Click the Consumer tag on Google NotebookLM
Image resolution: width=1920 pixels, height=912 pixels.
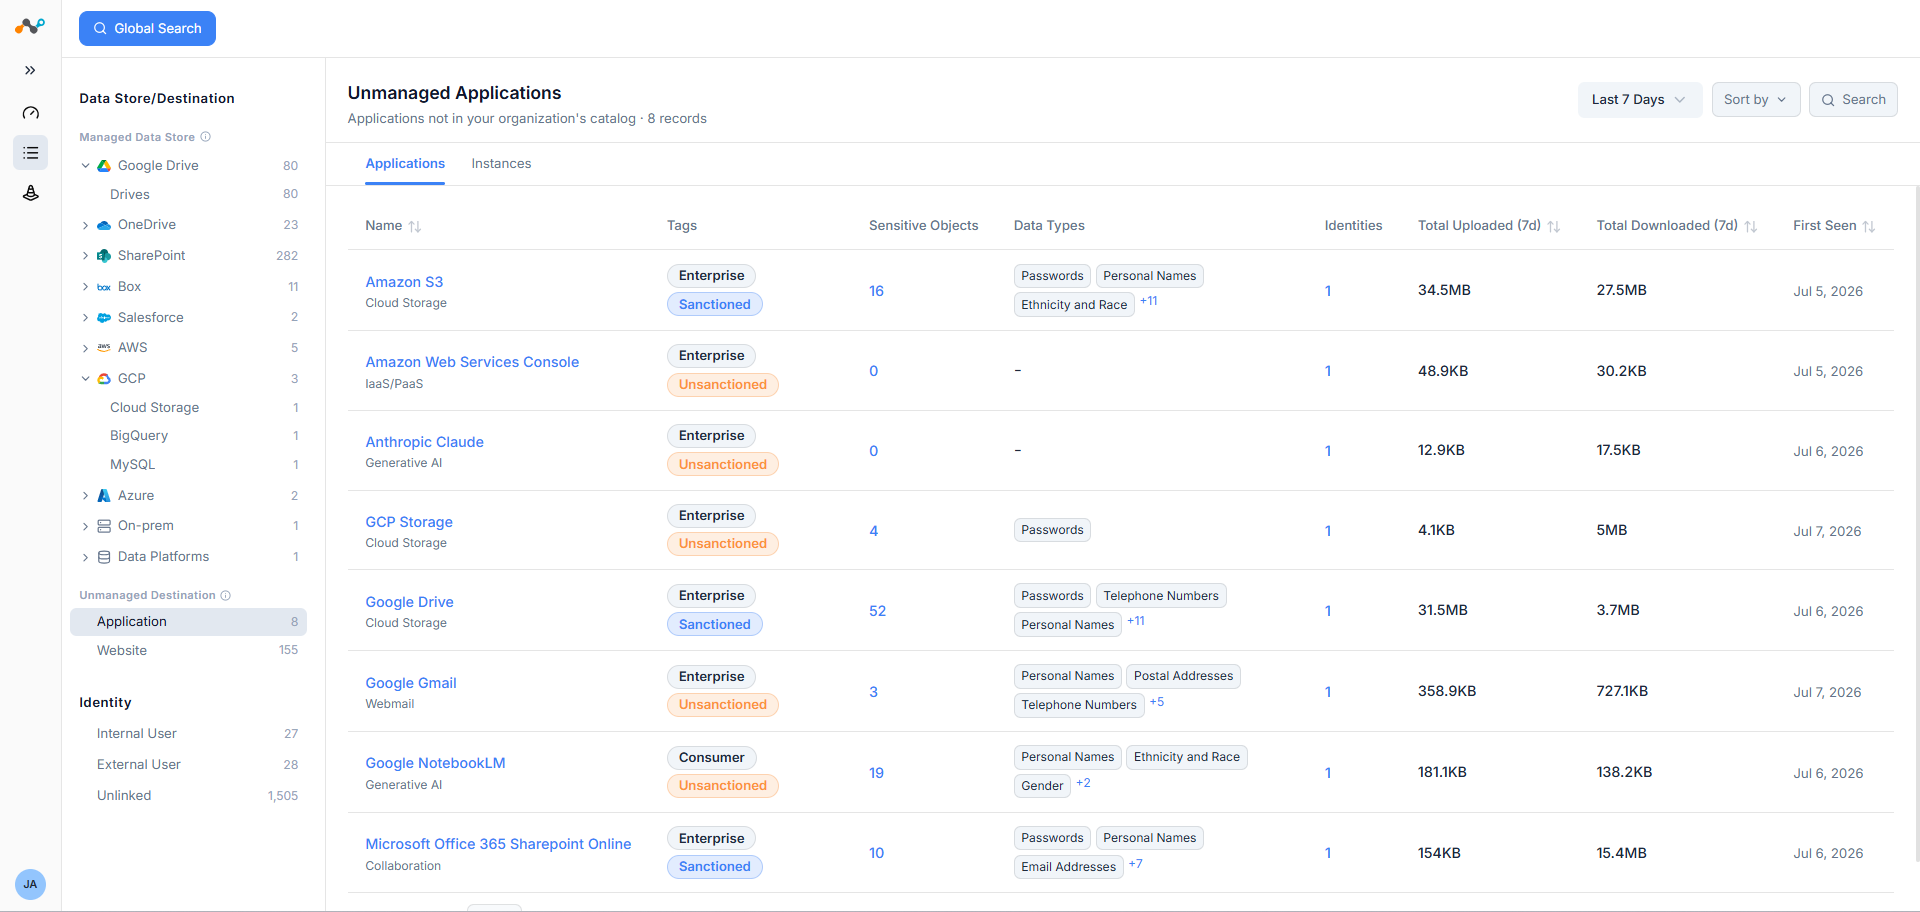pyautogui.click(x=711, y=758)
